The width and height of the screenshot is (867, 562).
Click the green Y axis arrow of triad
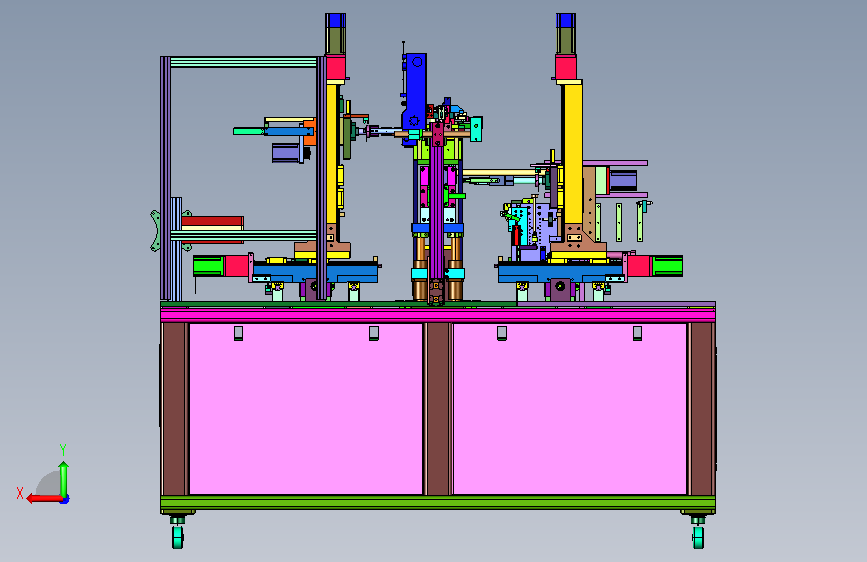[x=64, y=479]
